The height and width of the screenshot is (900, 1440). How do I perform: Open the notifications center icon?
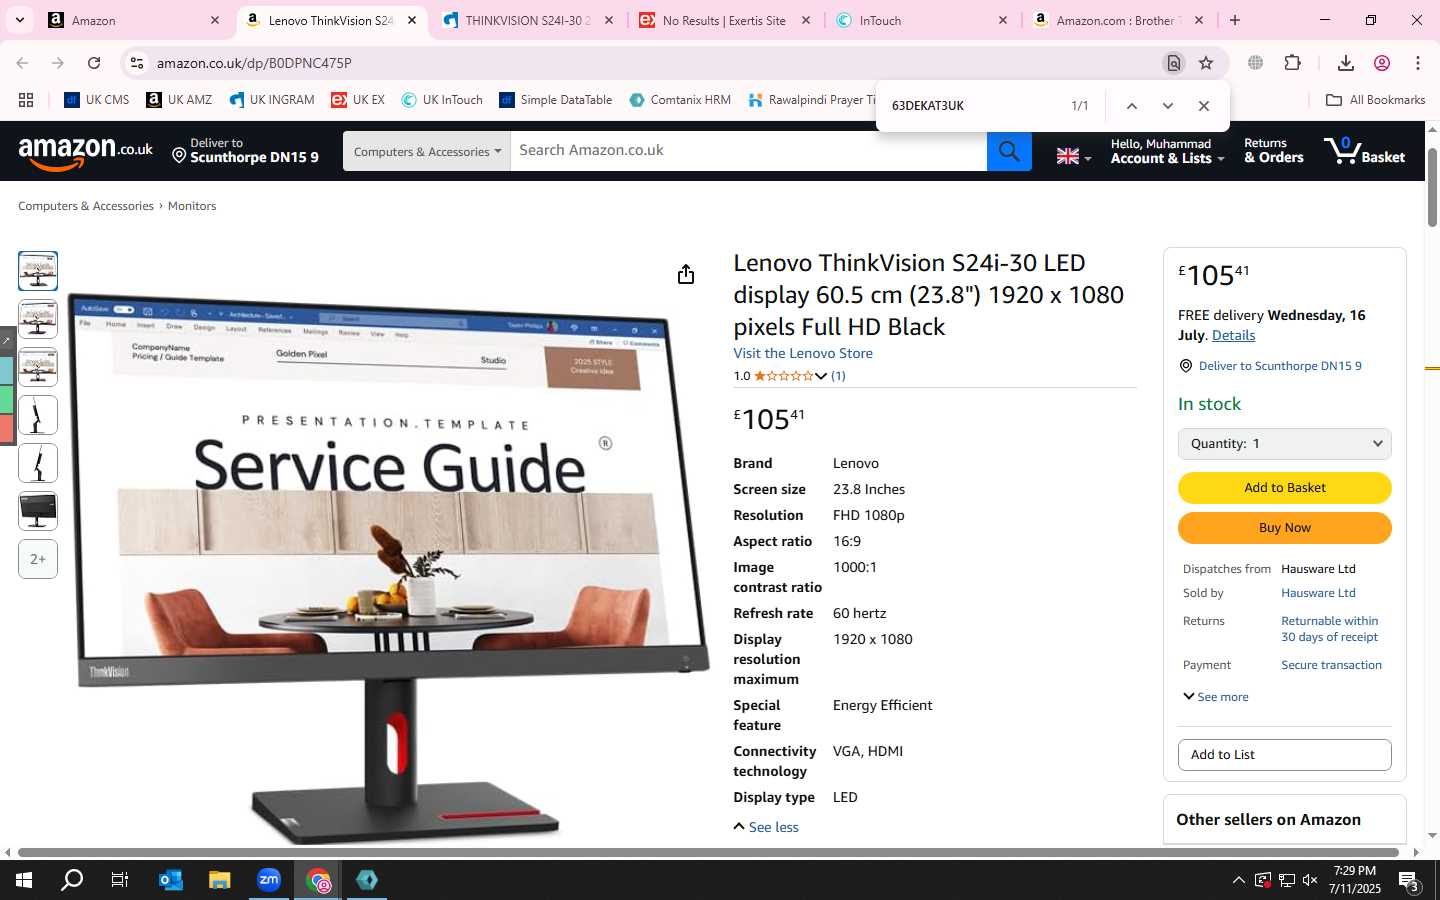click(x=1409, y=881)
